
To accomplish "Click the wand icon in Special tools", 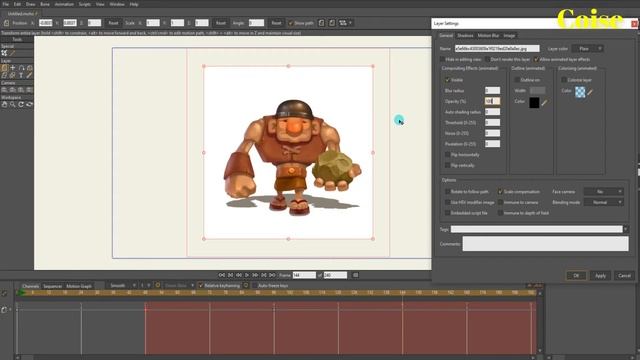I will pos(13,53).
